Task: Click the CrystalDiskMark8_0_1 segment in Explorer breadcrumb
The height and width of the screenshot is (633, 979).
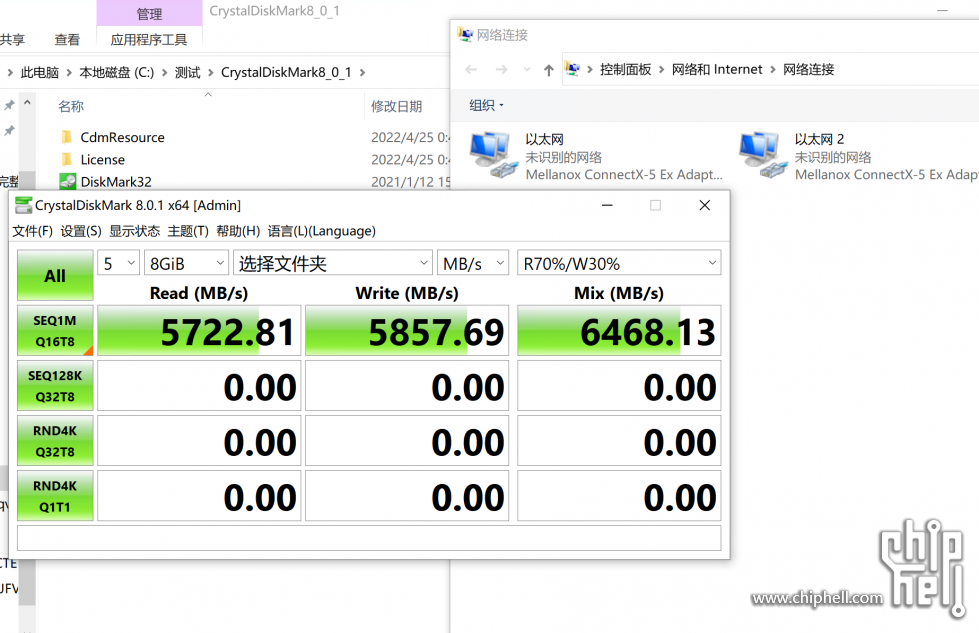Action: 286,72
